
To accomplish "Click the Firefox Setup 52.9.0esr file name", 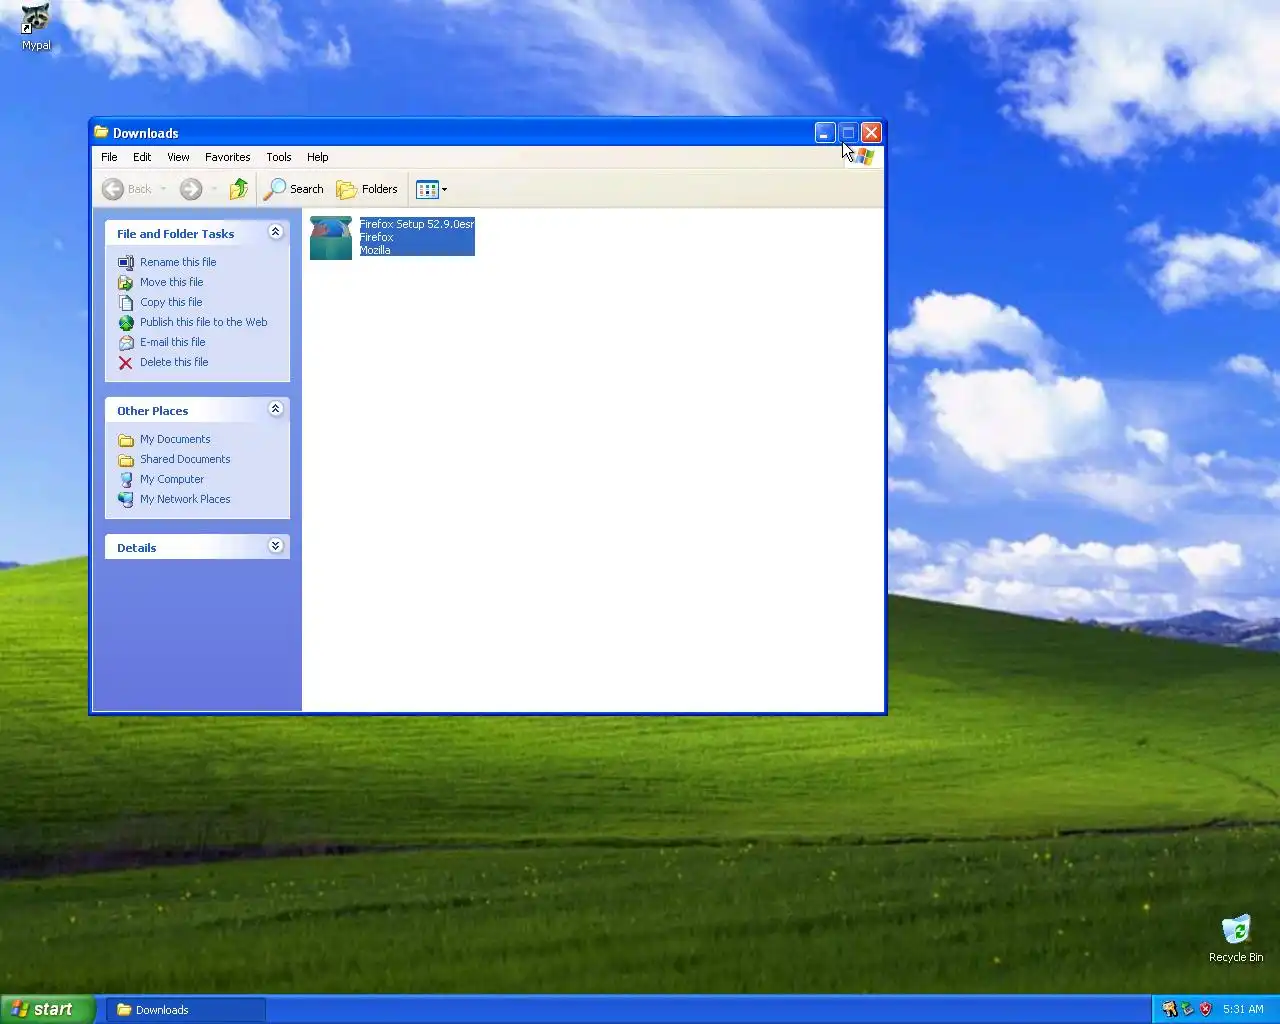I will (x=417, y=224).
